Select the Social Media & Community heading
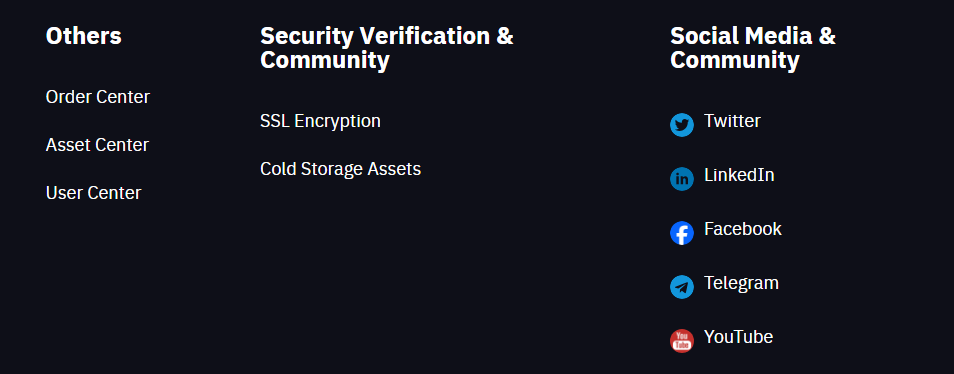This screenshot has width=954, height=374. tap(753, 49)
